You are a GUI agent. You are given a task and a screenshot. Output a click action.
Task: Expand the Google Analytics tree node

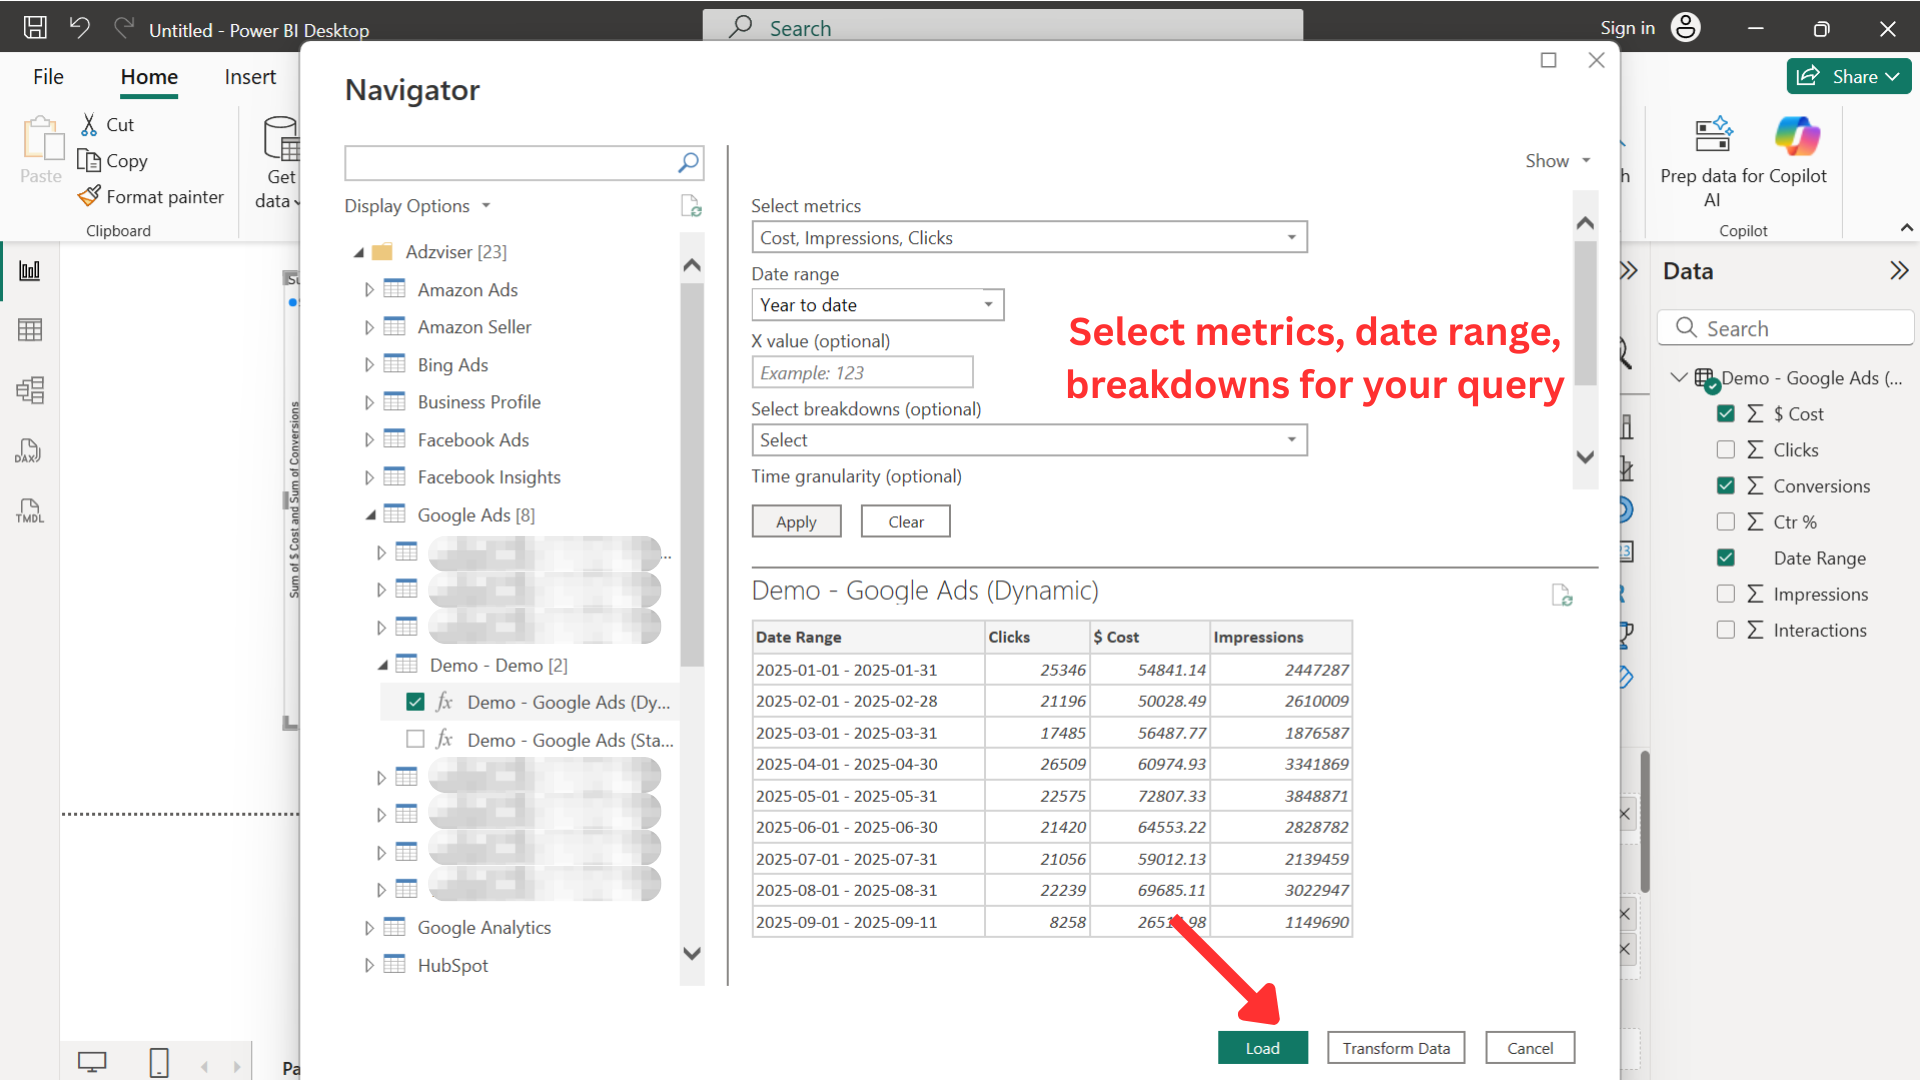(369, 927)
